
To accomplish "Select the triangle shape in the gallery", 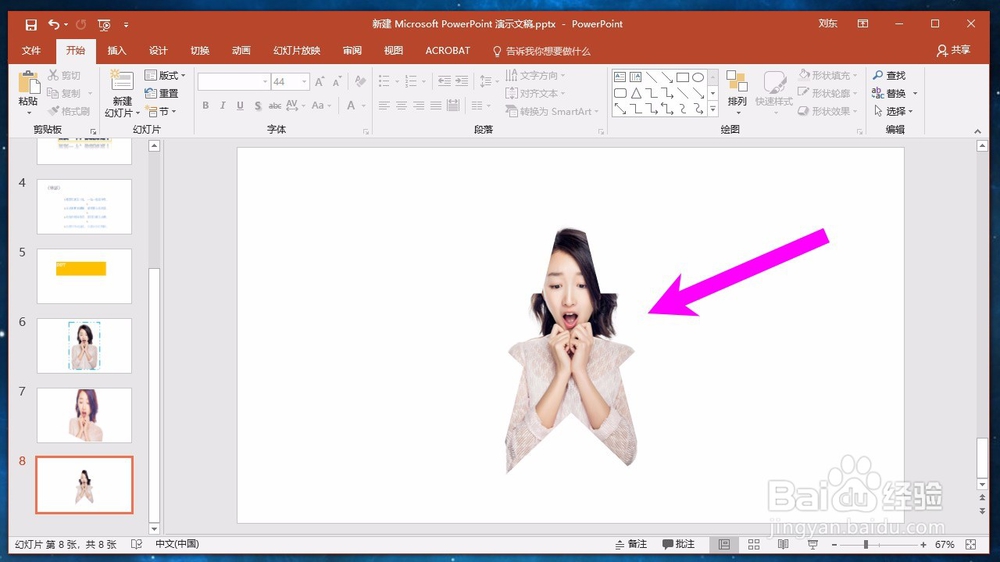I will click(x=636, y=93).
